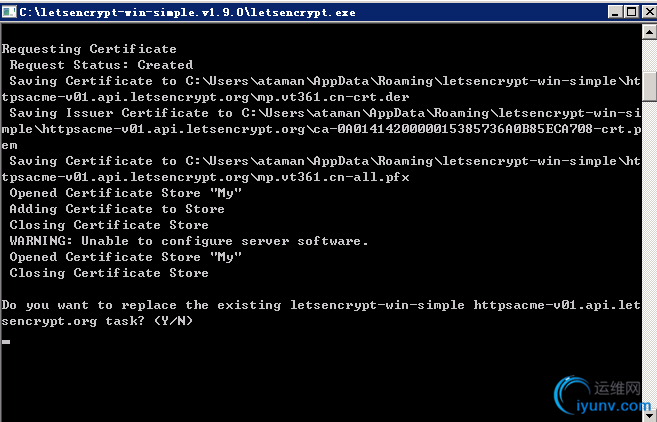Image resolution: width=657 pixels, height=422 pixels.
Task: Click the "Requesting Certificate" line
Action: coord(89,49)
